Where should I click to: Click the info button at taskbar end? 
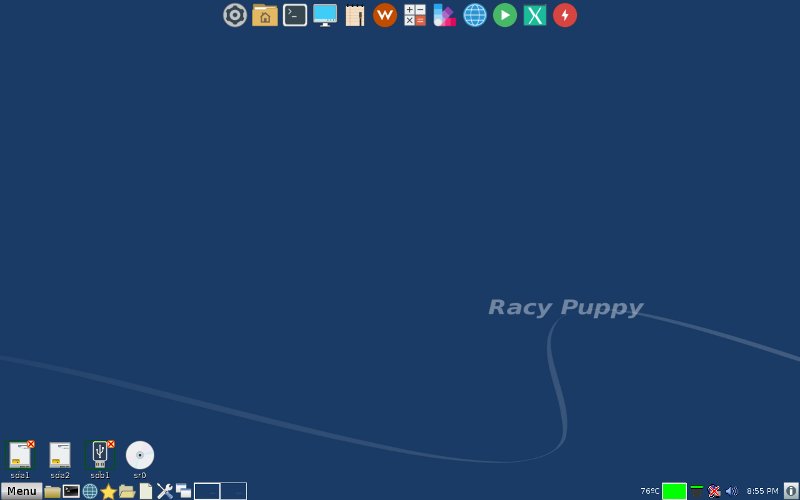tap(791, 491)
